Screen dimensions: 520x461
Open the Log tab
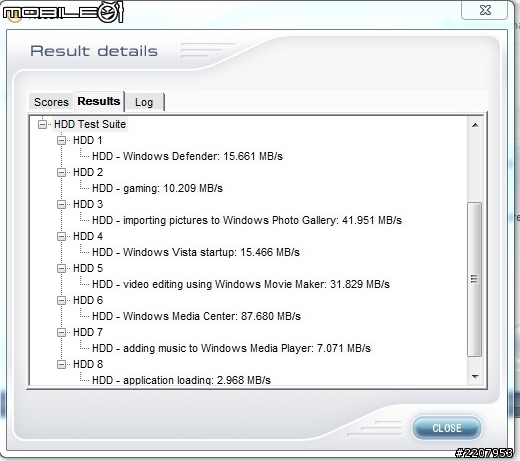pyautogui.click(x=144, y=102)
